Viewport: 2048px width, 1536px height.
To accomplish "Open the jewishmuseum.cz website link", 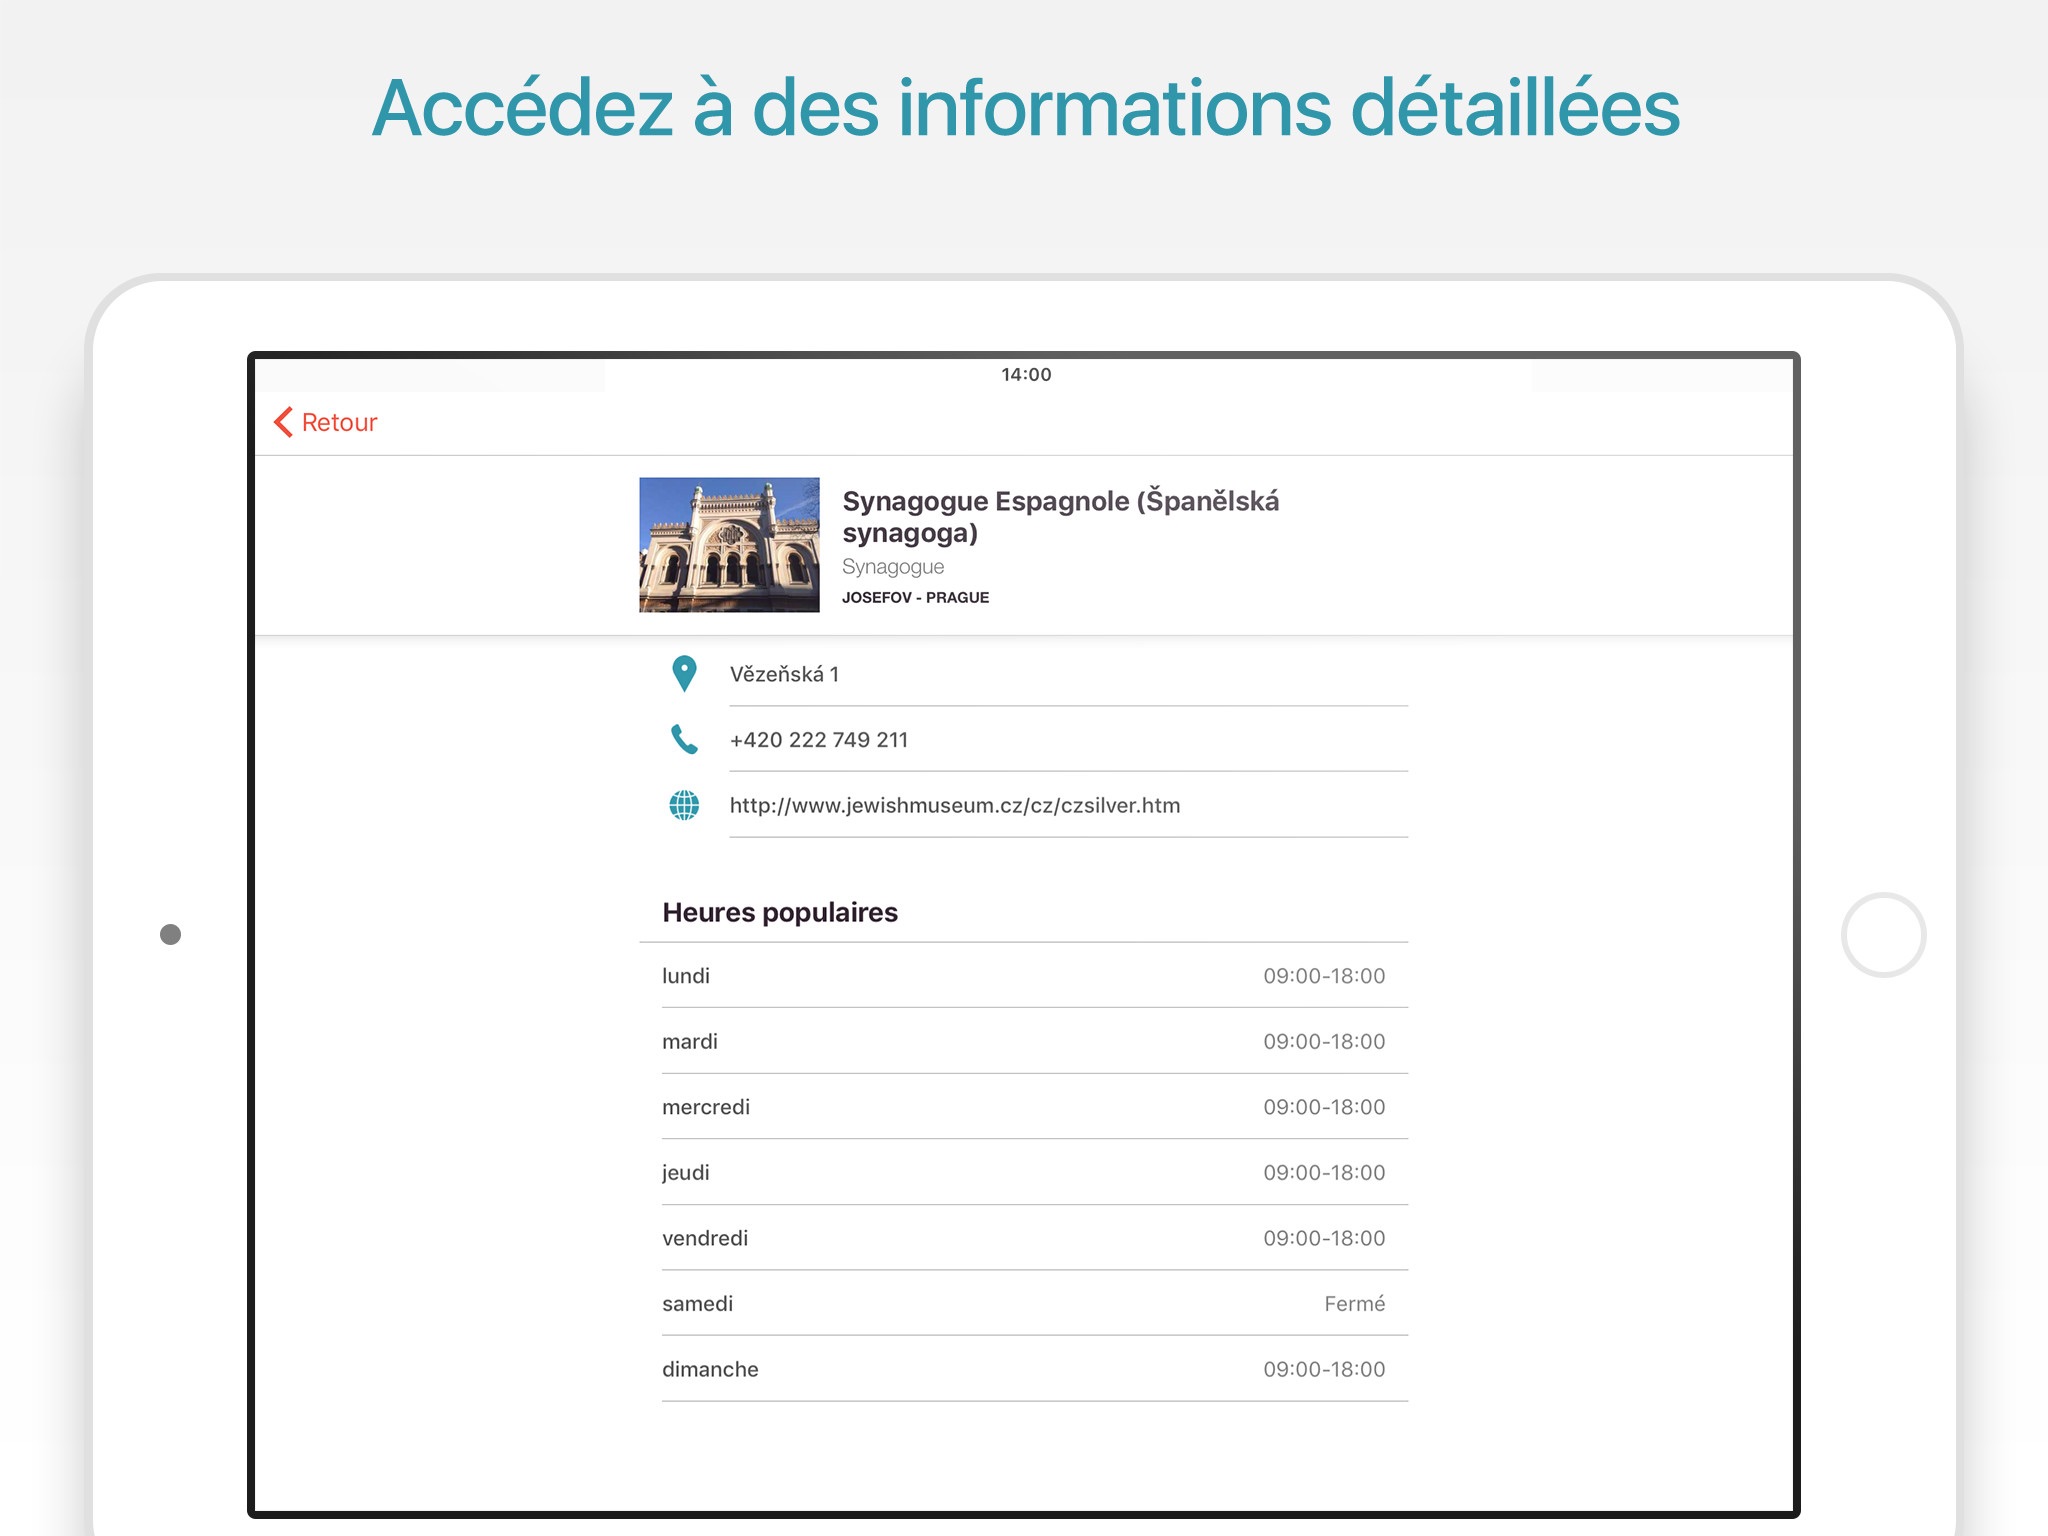I will coord(955,806).
